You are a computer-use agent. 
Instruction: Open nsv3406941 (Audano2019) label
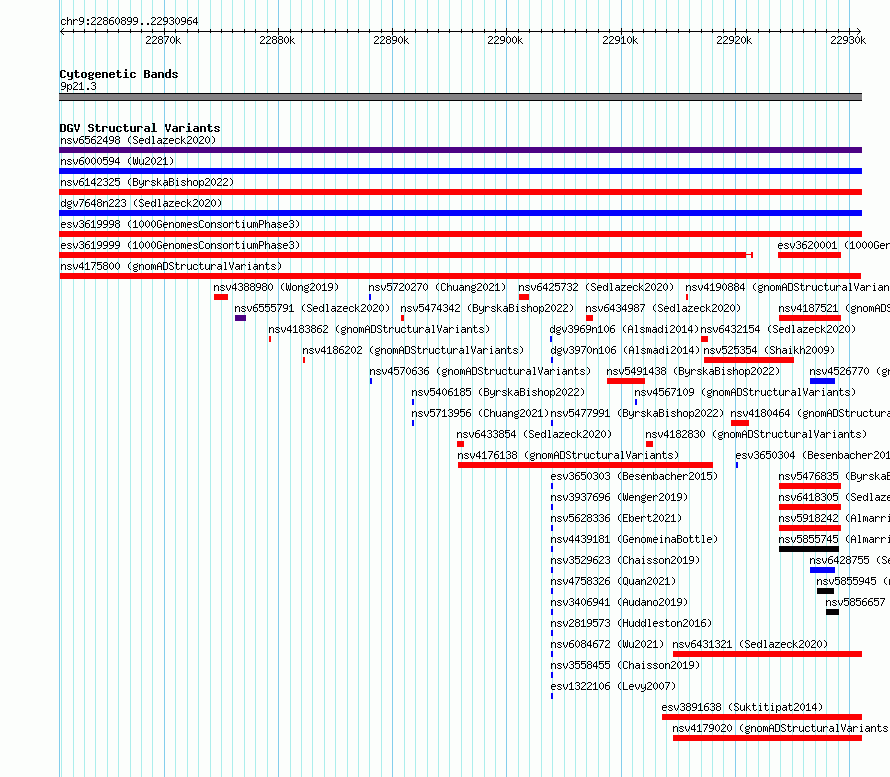tap(619, 602)
